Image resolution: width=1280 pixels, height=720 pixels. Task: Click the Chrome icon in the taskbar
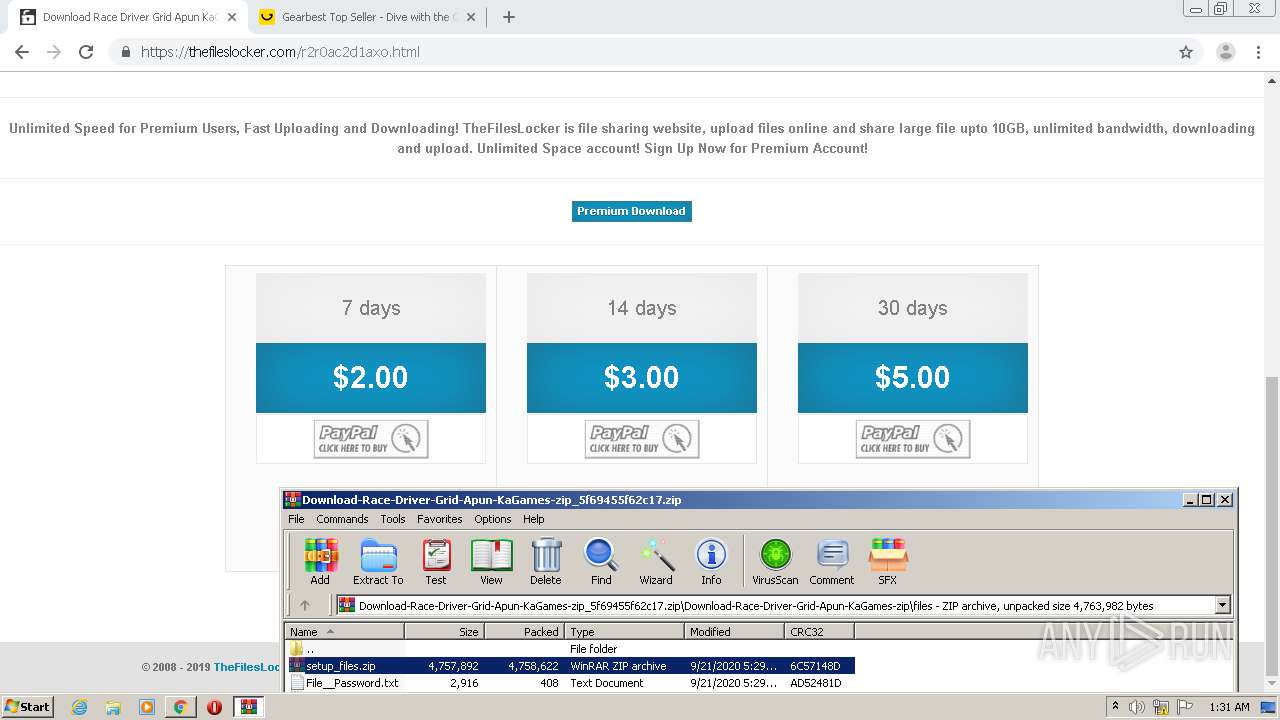[x=180, y=707]
